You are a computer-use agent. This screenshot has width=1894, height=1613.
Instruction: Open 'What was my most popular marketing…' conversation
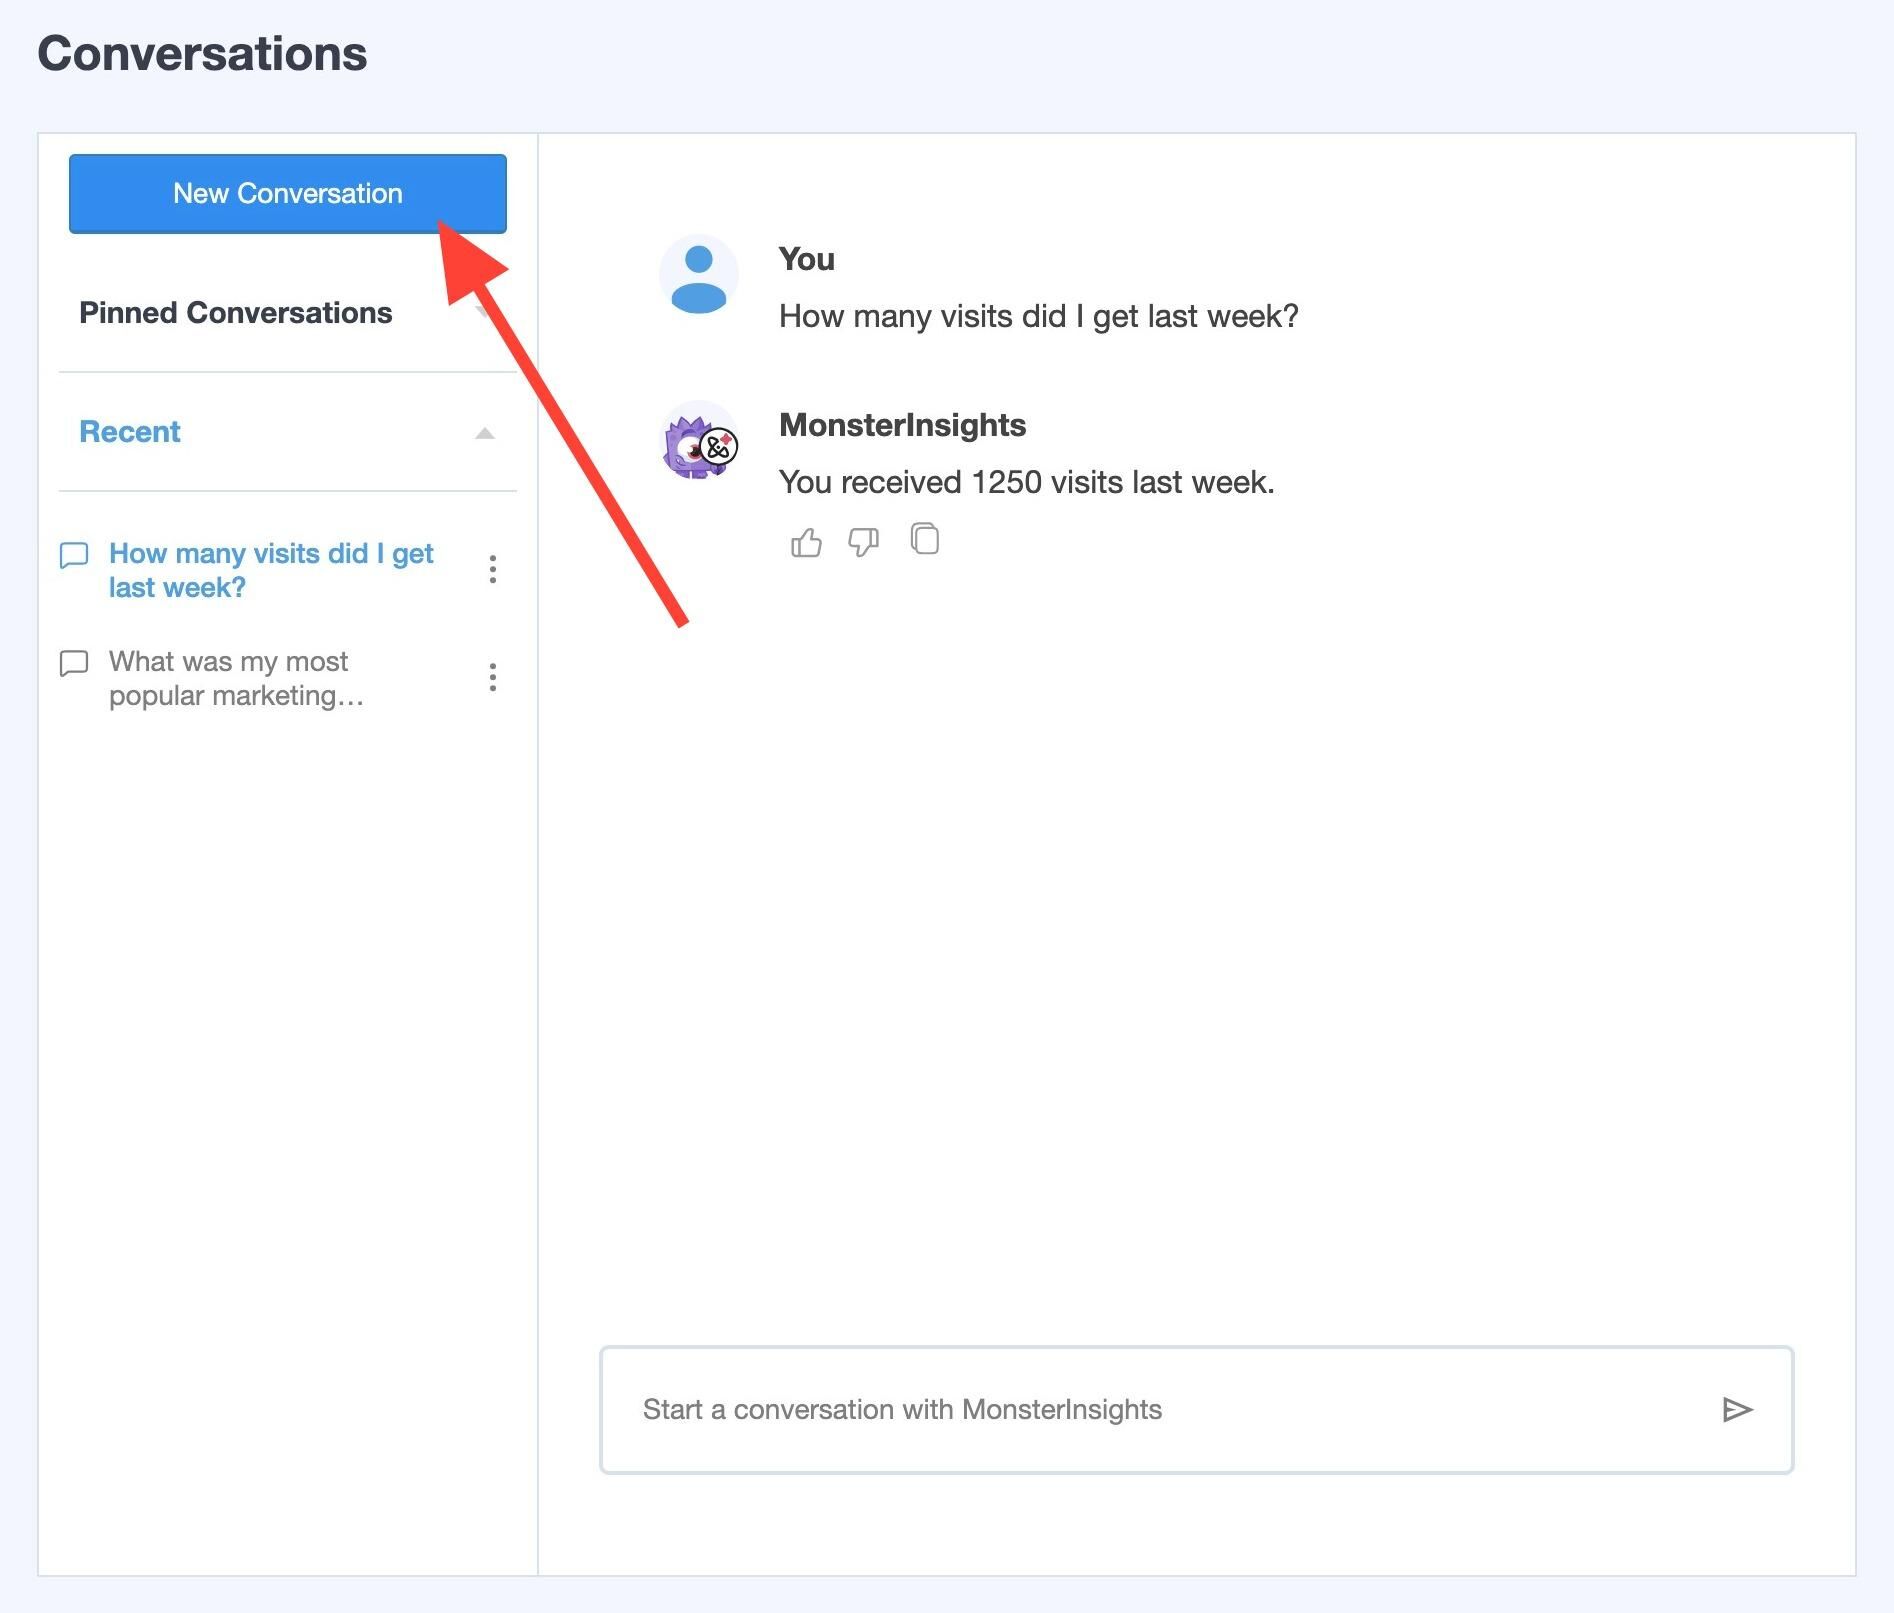(236, 678)
